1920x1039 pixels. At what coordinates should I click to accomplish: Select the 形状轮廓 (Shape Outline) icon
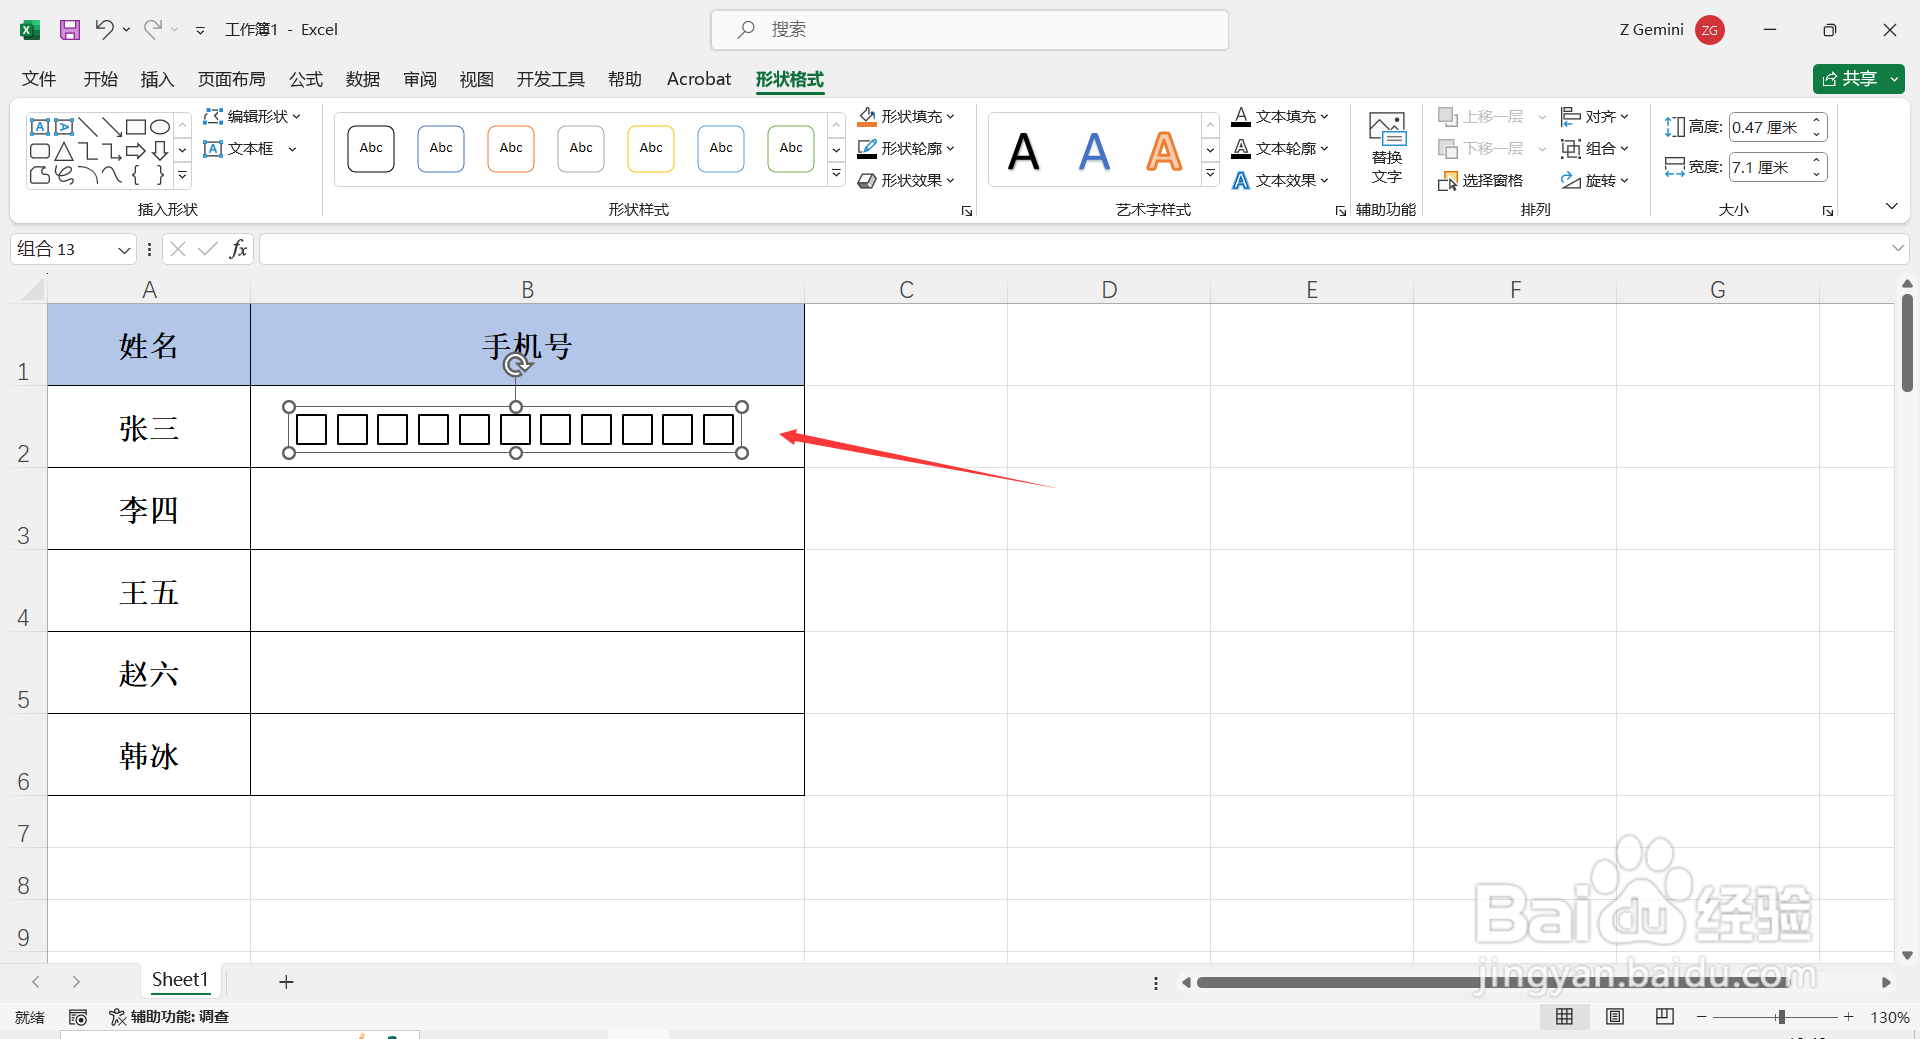(868, 148)
